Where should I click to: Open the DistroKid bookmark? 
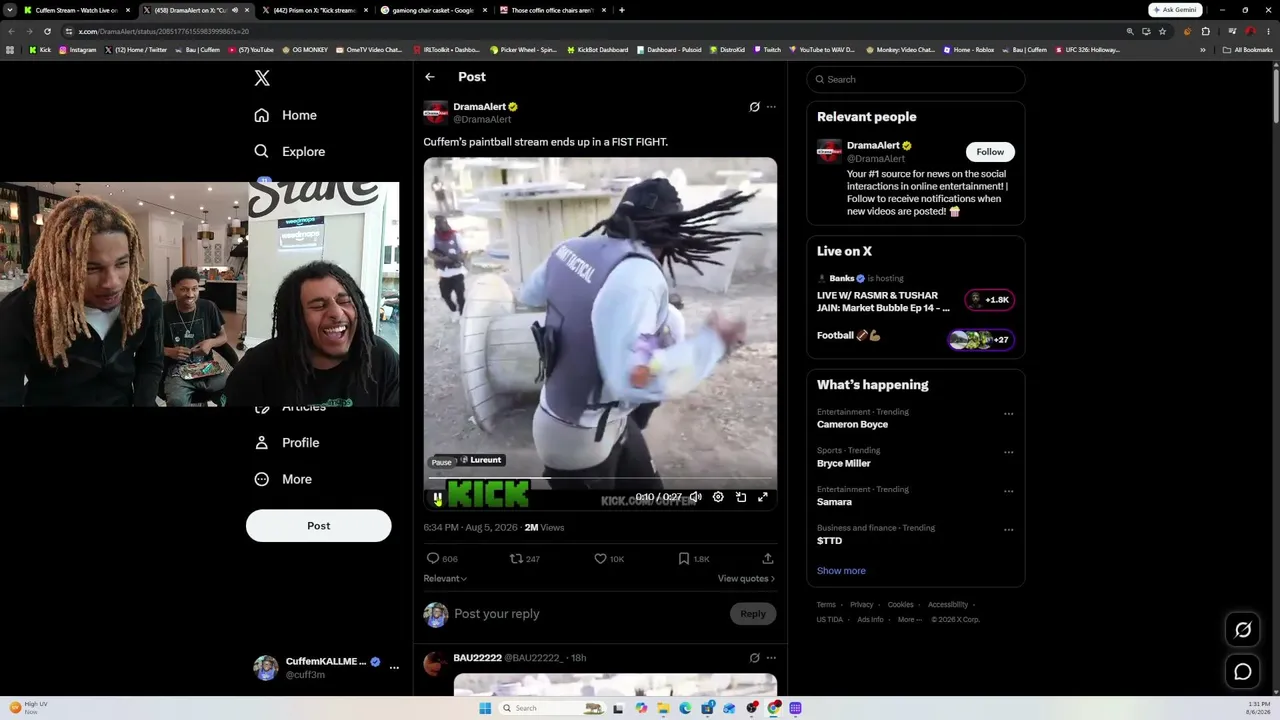click(727, 50)
